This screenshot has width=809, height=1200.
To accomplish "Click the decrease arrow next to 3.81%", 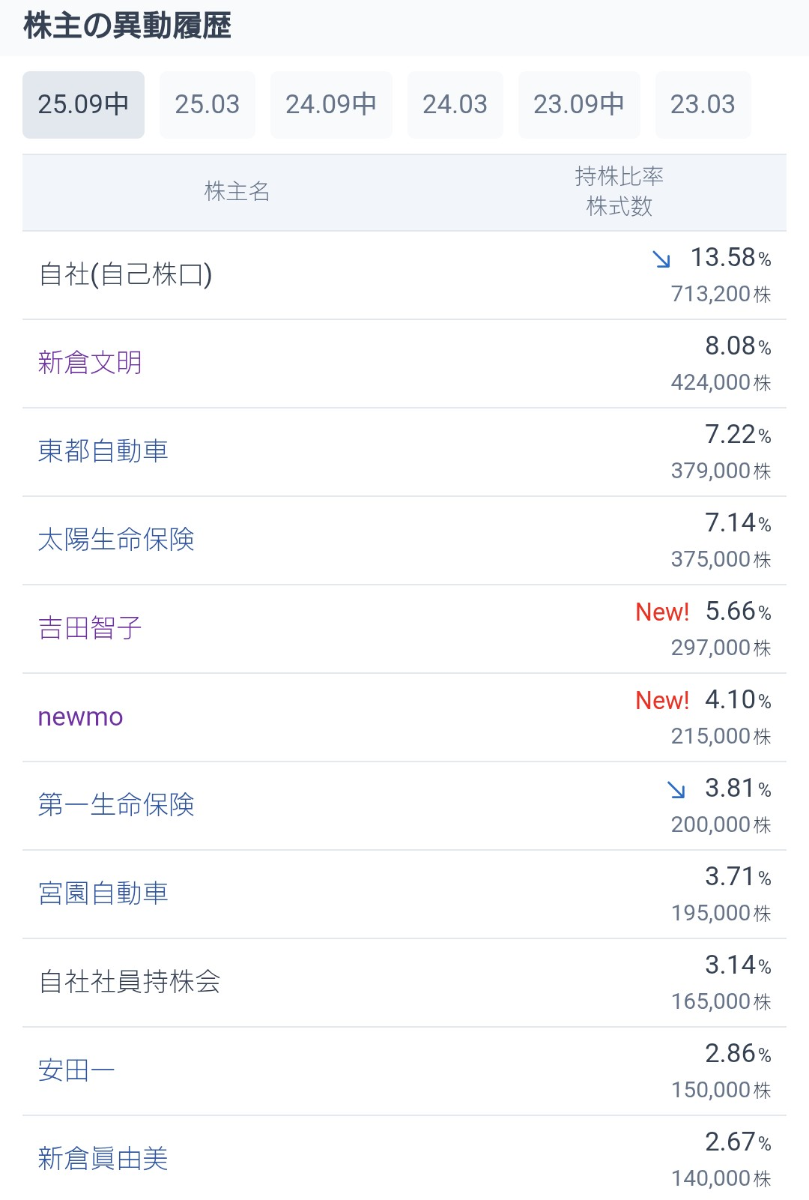I will pos(676,790).
